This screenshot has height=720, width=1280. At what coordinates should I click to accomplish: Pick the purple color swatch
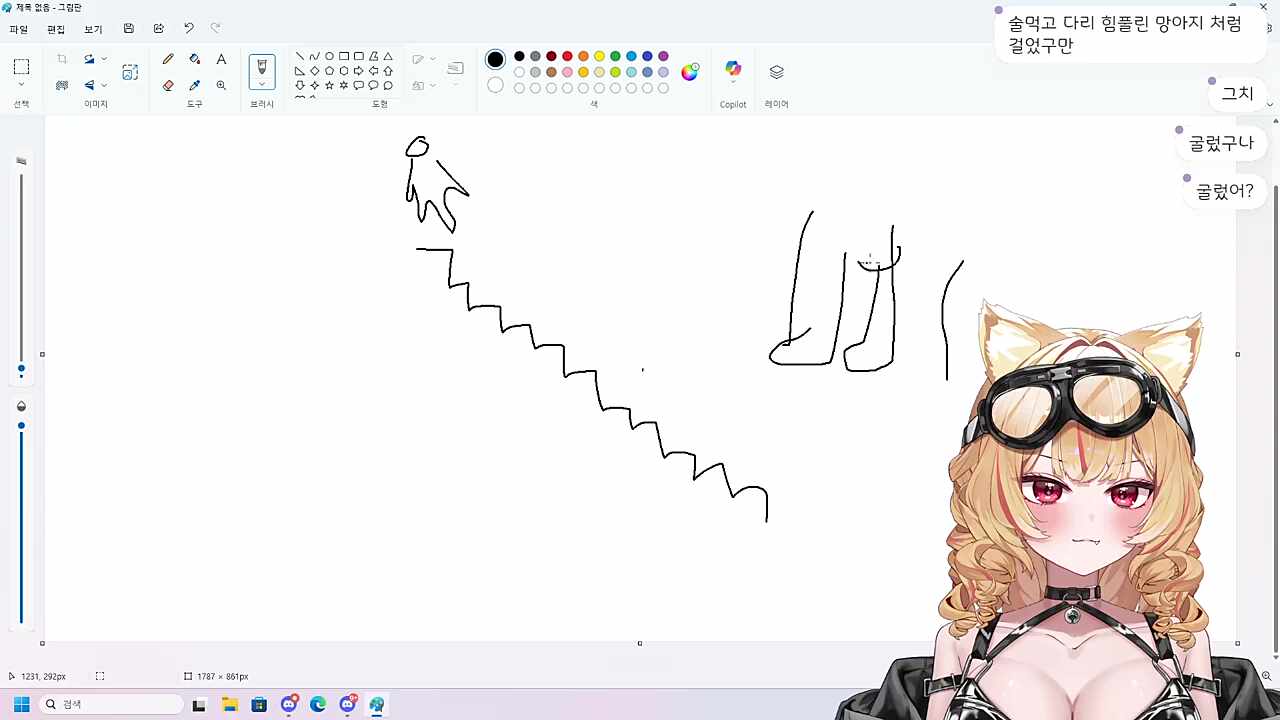click(663, 56)
